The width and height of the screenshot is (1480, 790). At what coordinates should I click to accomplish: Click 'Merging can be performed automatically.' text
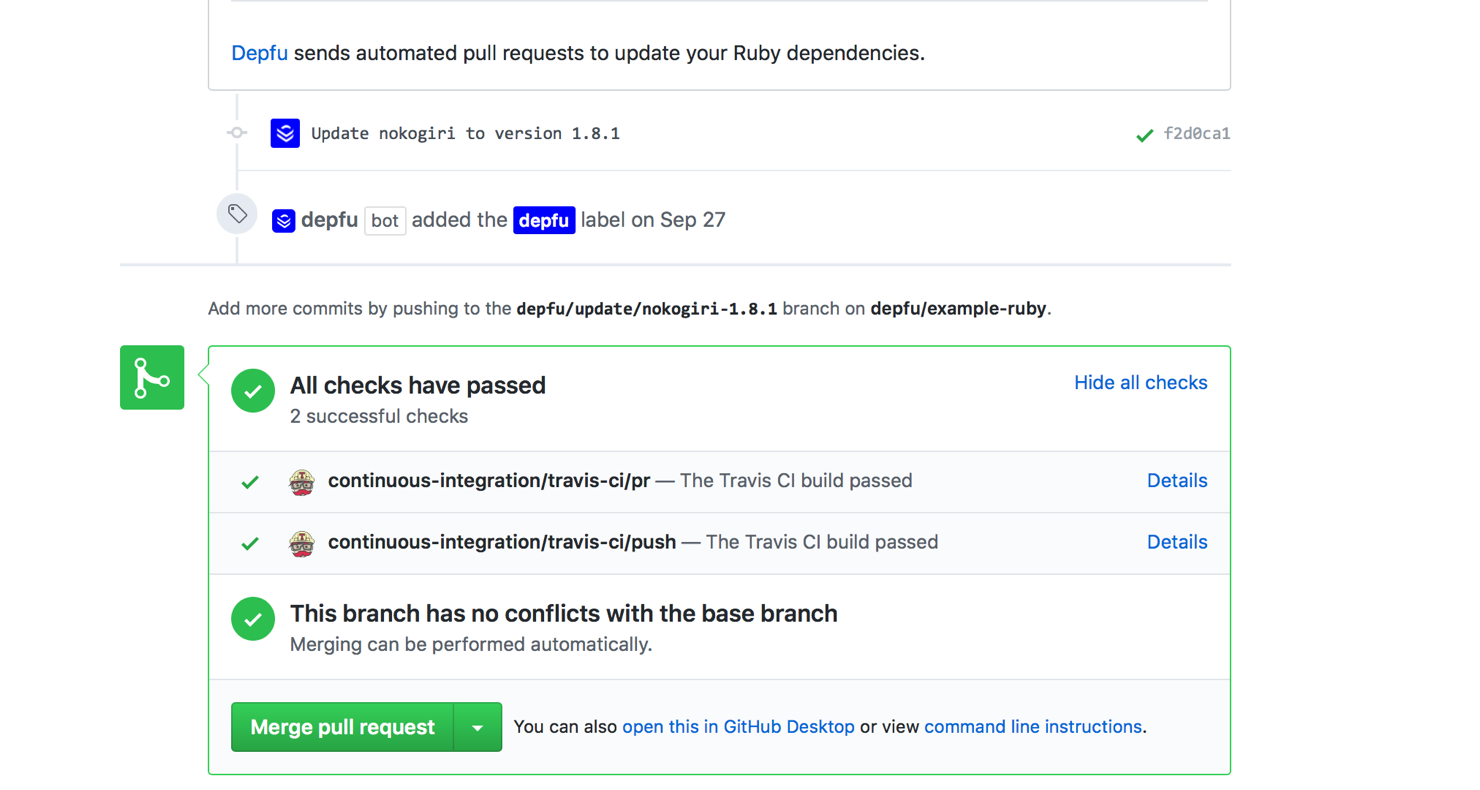[471, 644]
